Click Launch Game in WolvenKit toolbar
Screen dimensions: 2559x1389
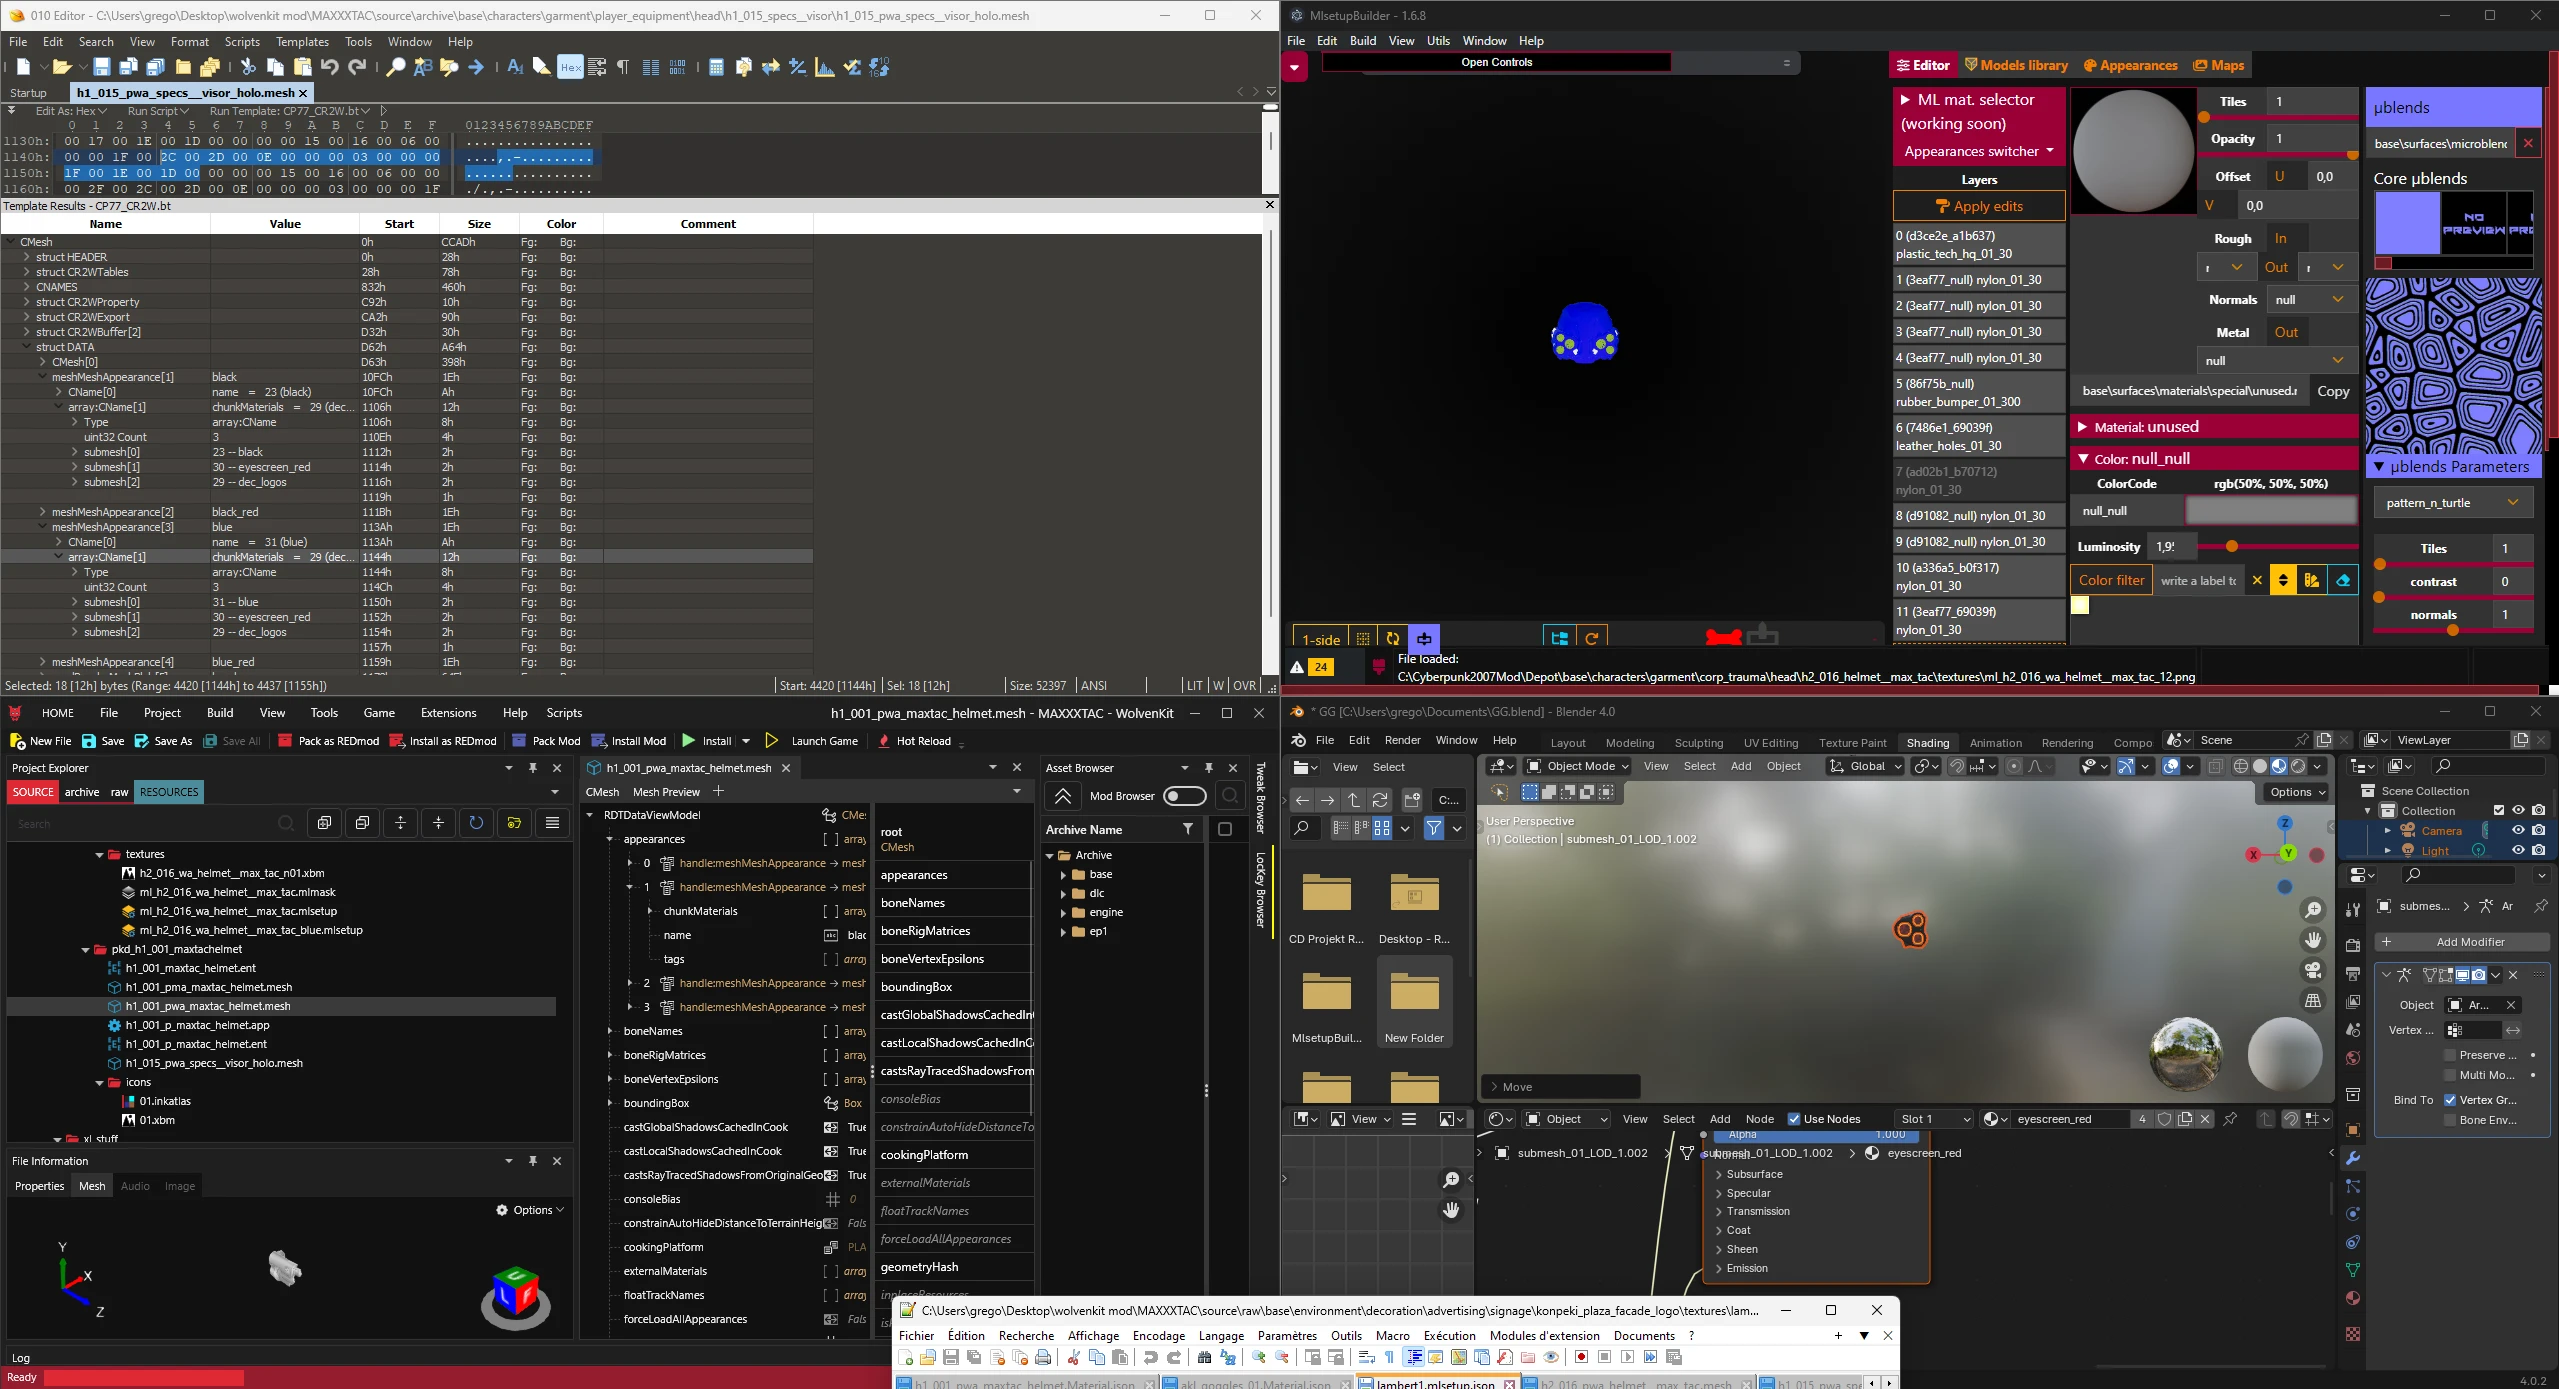pos(811,741)
